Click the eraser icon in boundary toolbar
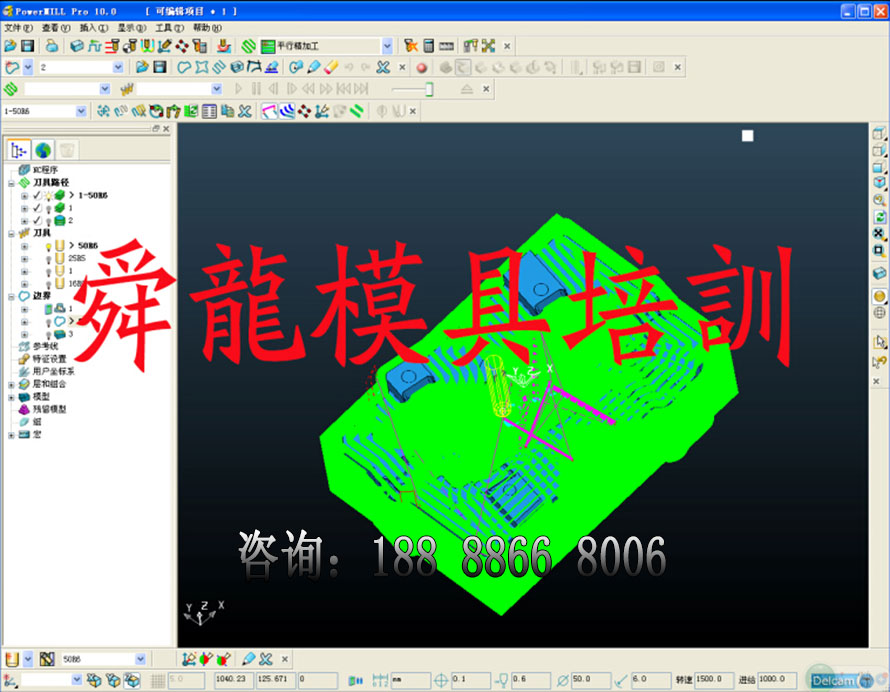 (x=332, y=67)
